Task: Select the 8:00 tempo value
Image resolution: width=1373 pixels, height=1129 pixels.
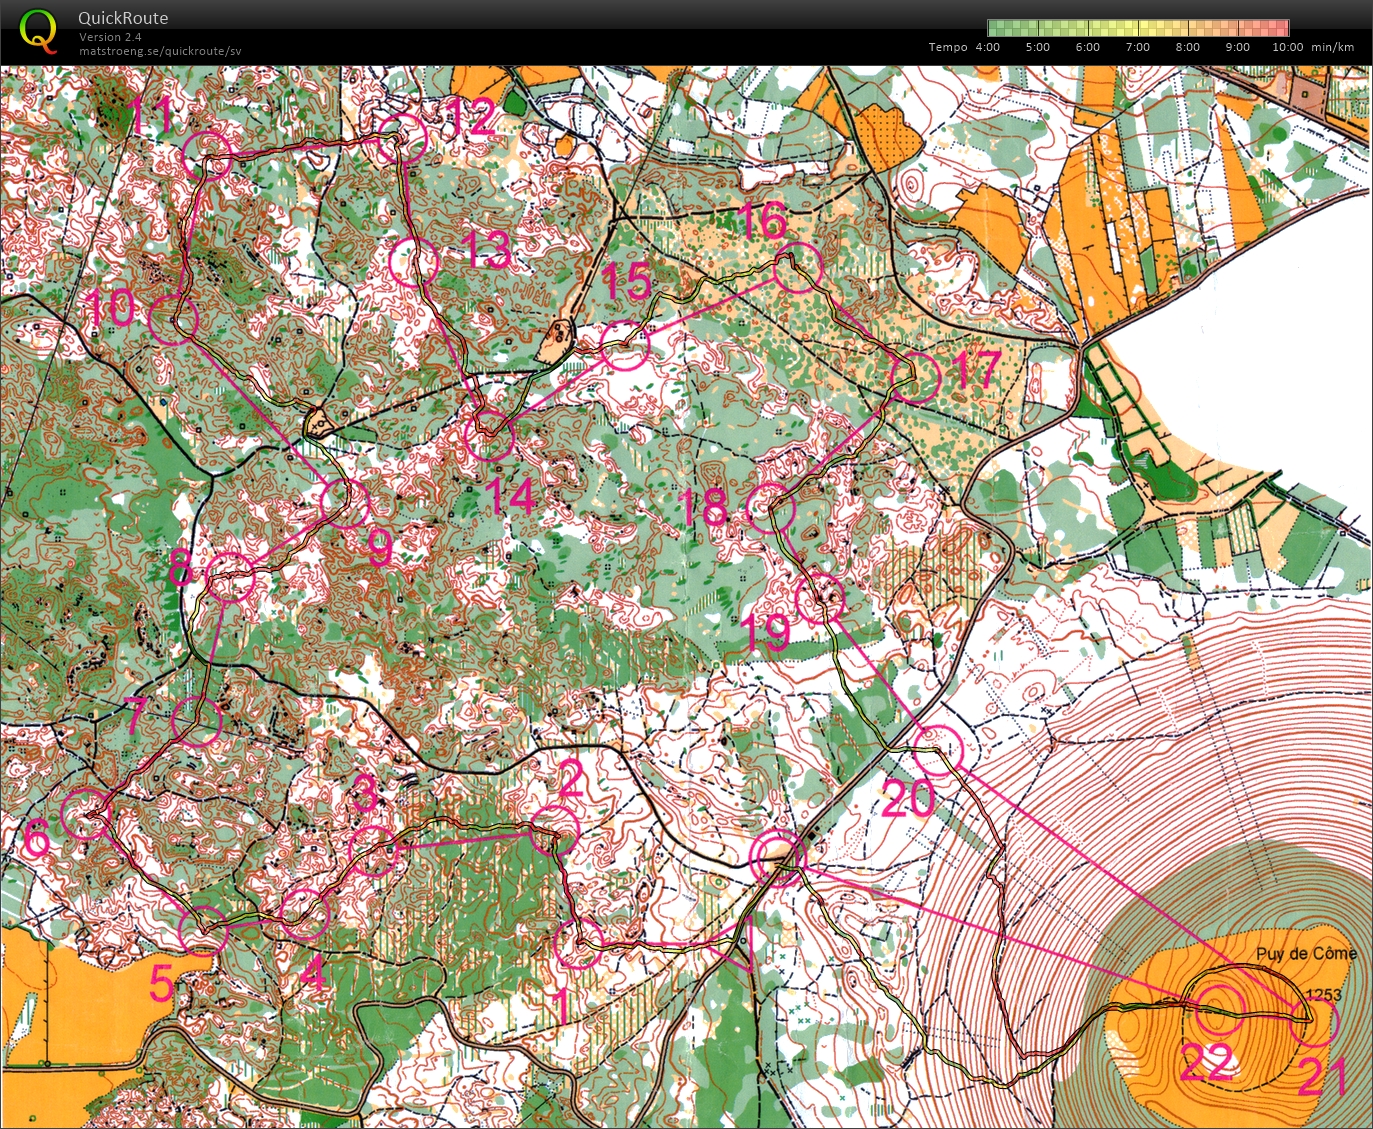Action: 1188,47
